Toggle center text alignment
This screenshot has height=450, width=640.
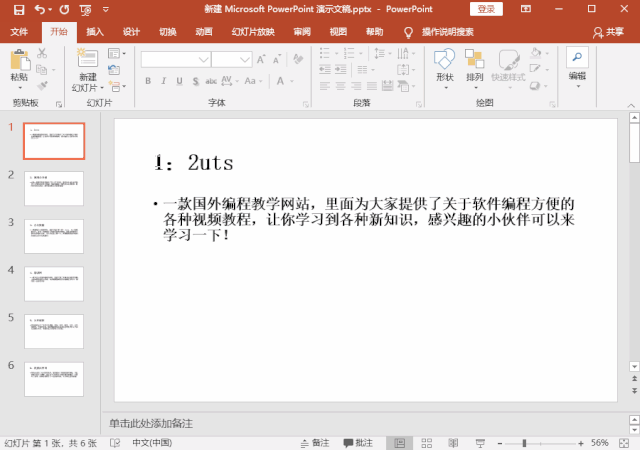(x=340, y=86)
